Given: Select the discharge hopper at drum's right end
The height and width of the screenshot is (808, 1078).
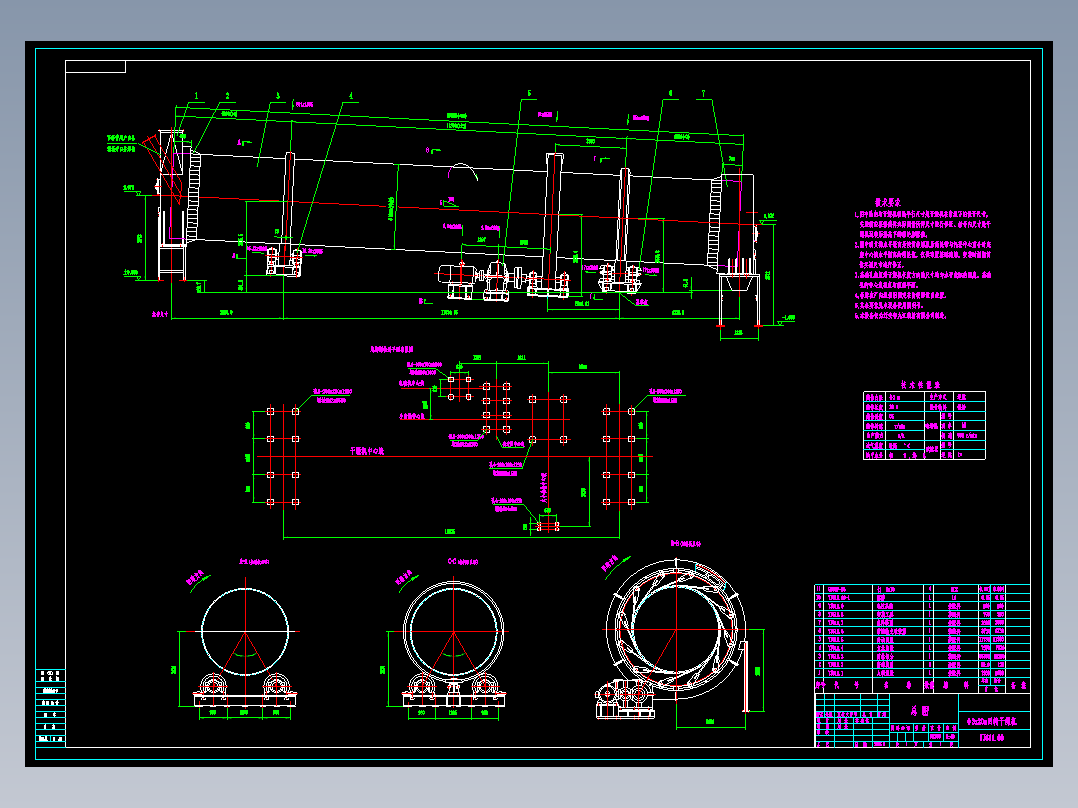Looking at the screenshot, I should pos(739,282).
